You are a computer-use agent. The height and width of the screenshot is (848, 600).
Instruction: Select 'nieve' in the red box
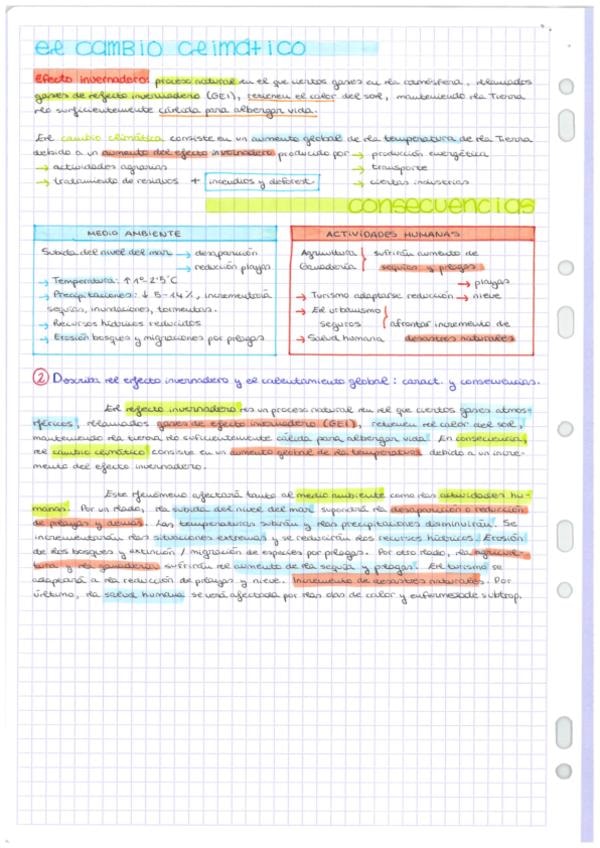tap(487, 296)
